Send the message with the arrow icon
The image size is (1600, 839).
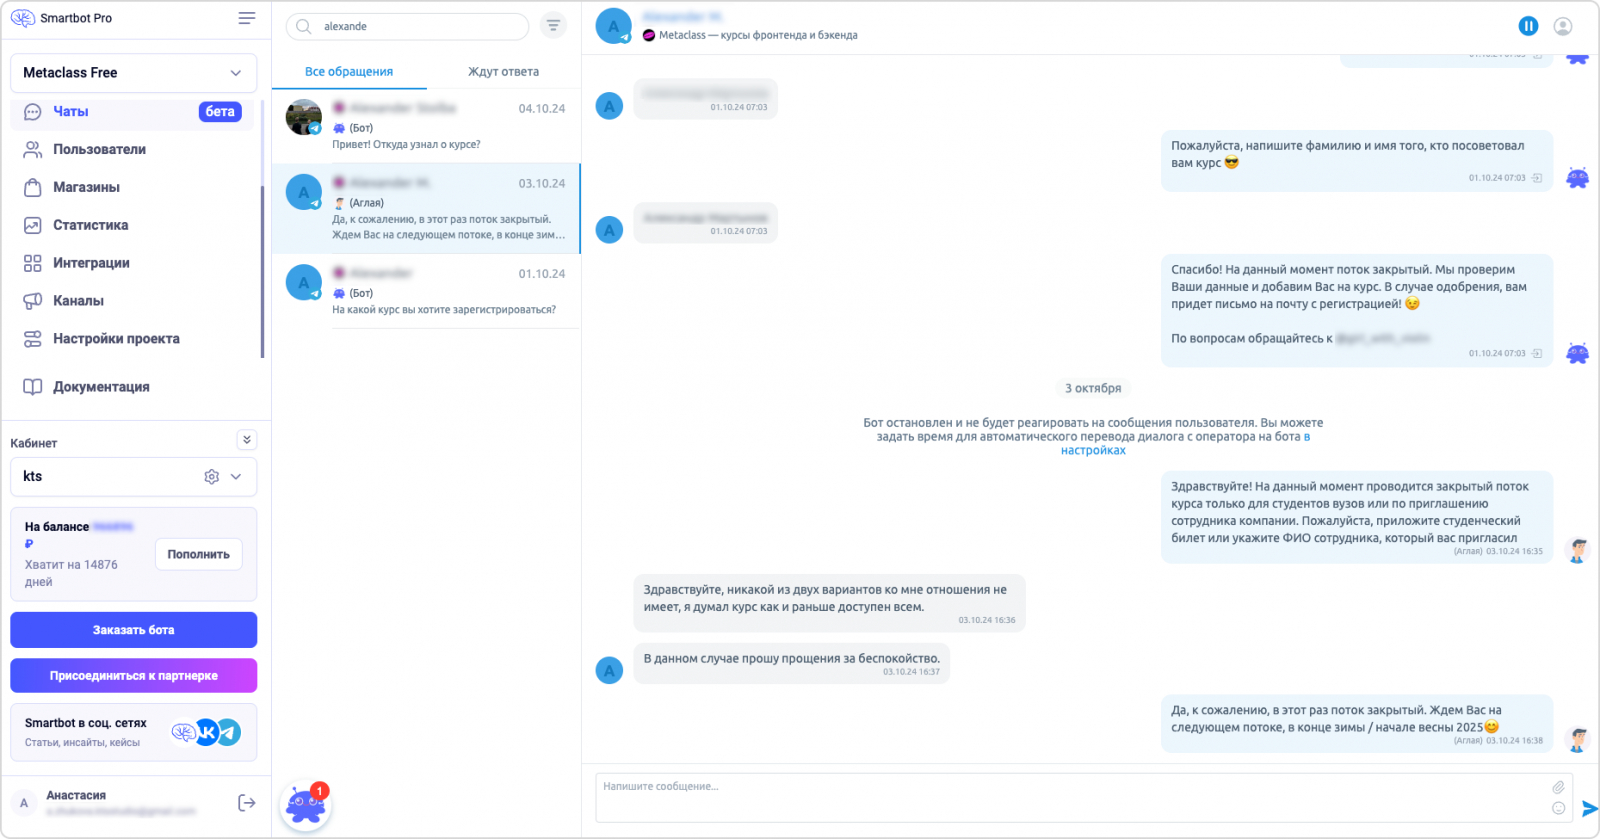[1589, 808]
